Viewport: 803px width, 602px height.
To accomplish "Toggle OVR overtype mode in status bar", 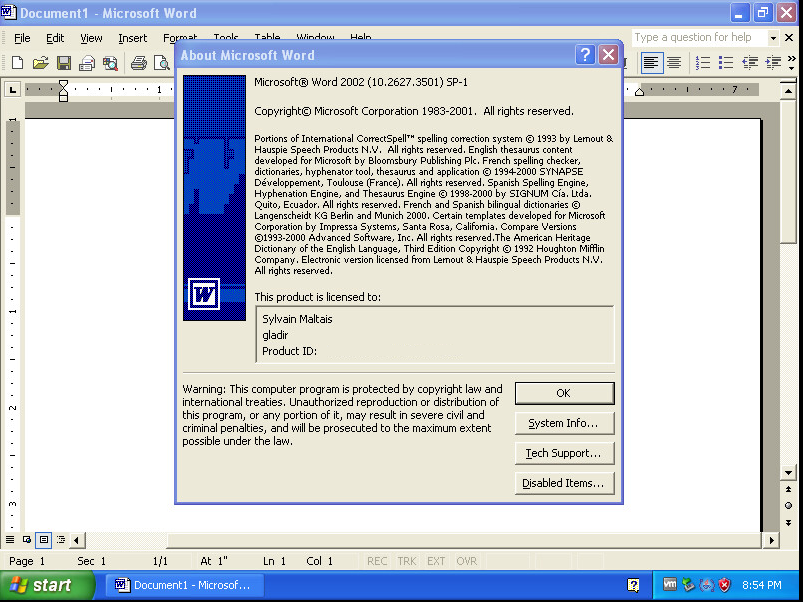I will [x=467, y=561].
